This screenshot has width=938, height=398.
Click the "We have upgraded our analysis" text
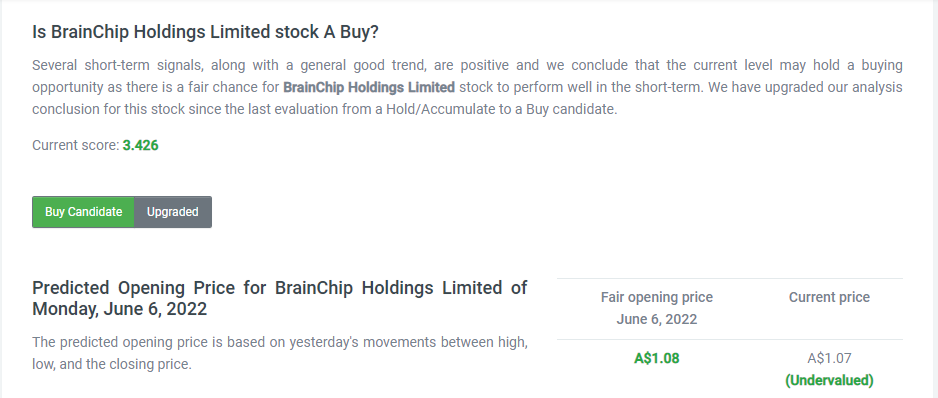pos(805,87)
